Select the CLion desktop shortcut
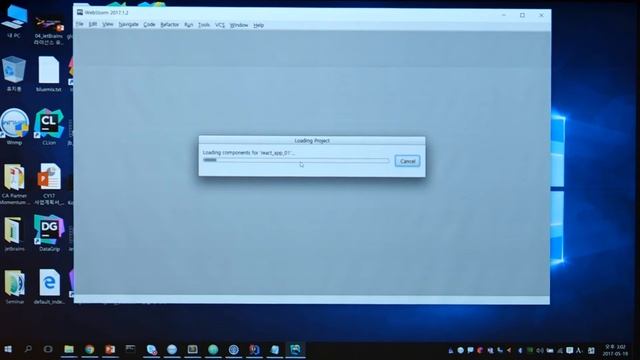 coord(49,127)
